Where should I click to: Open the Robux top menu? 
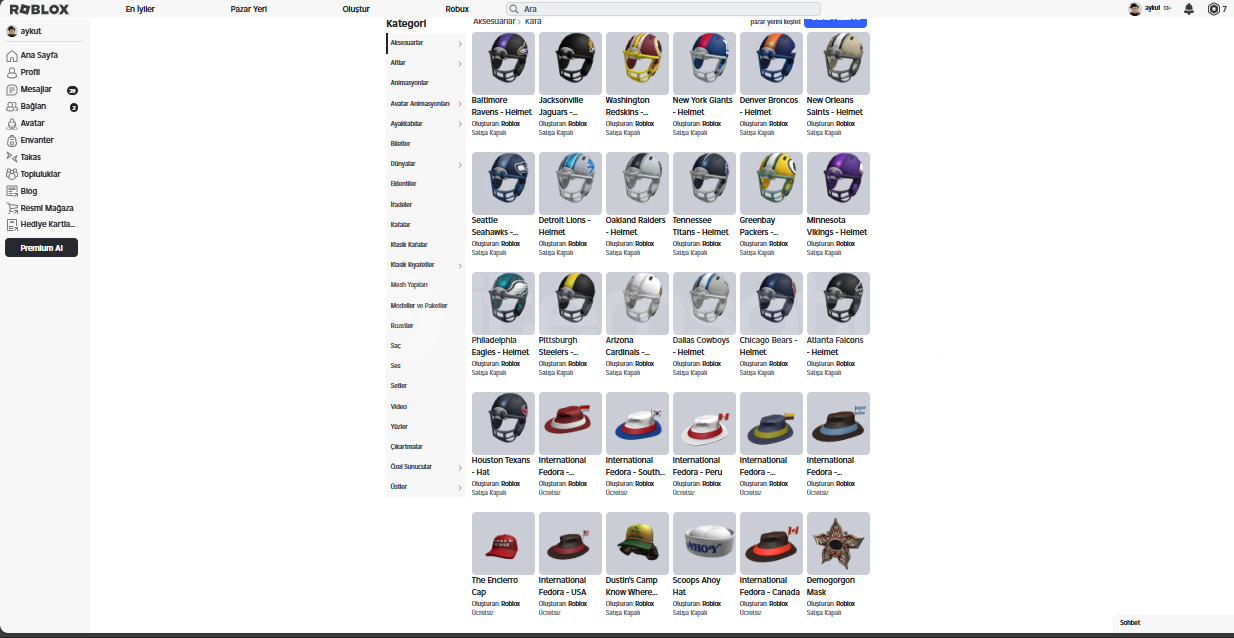coord(457,9)
